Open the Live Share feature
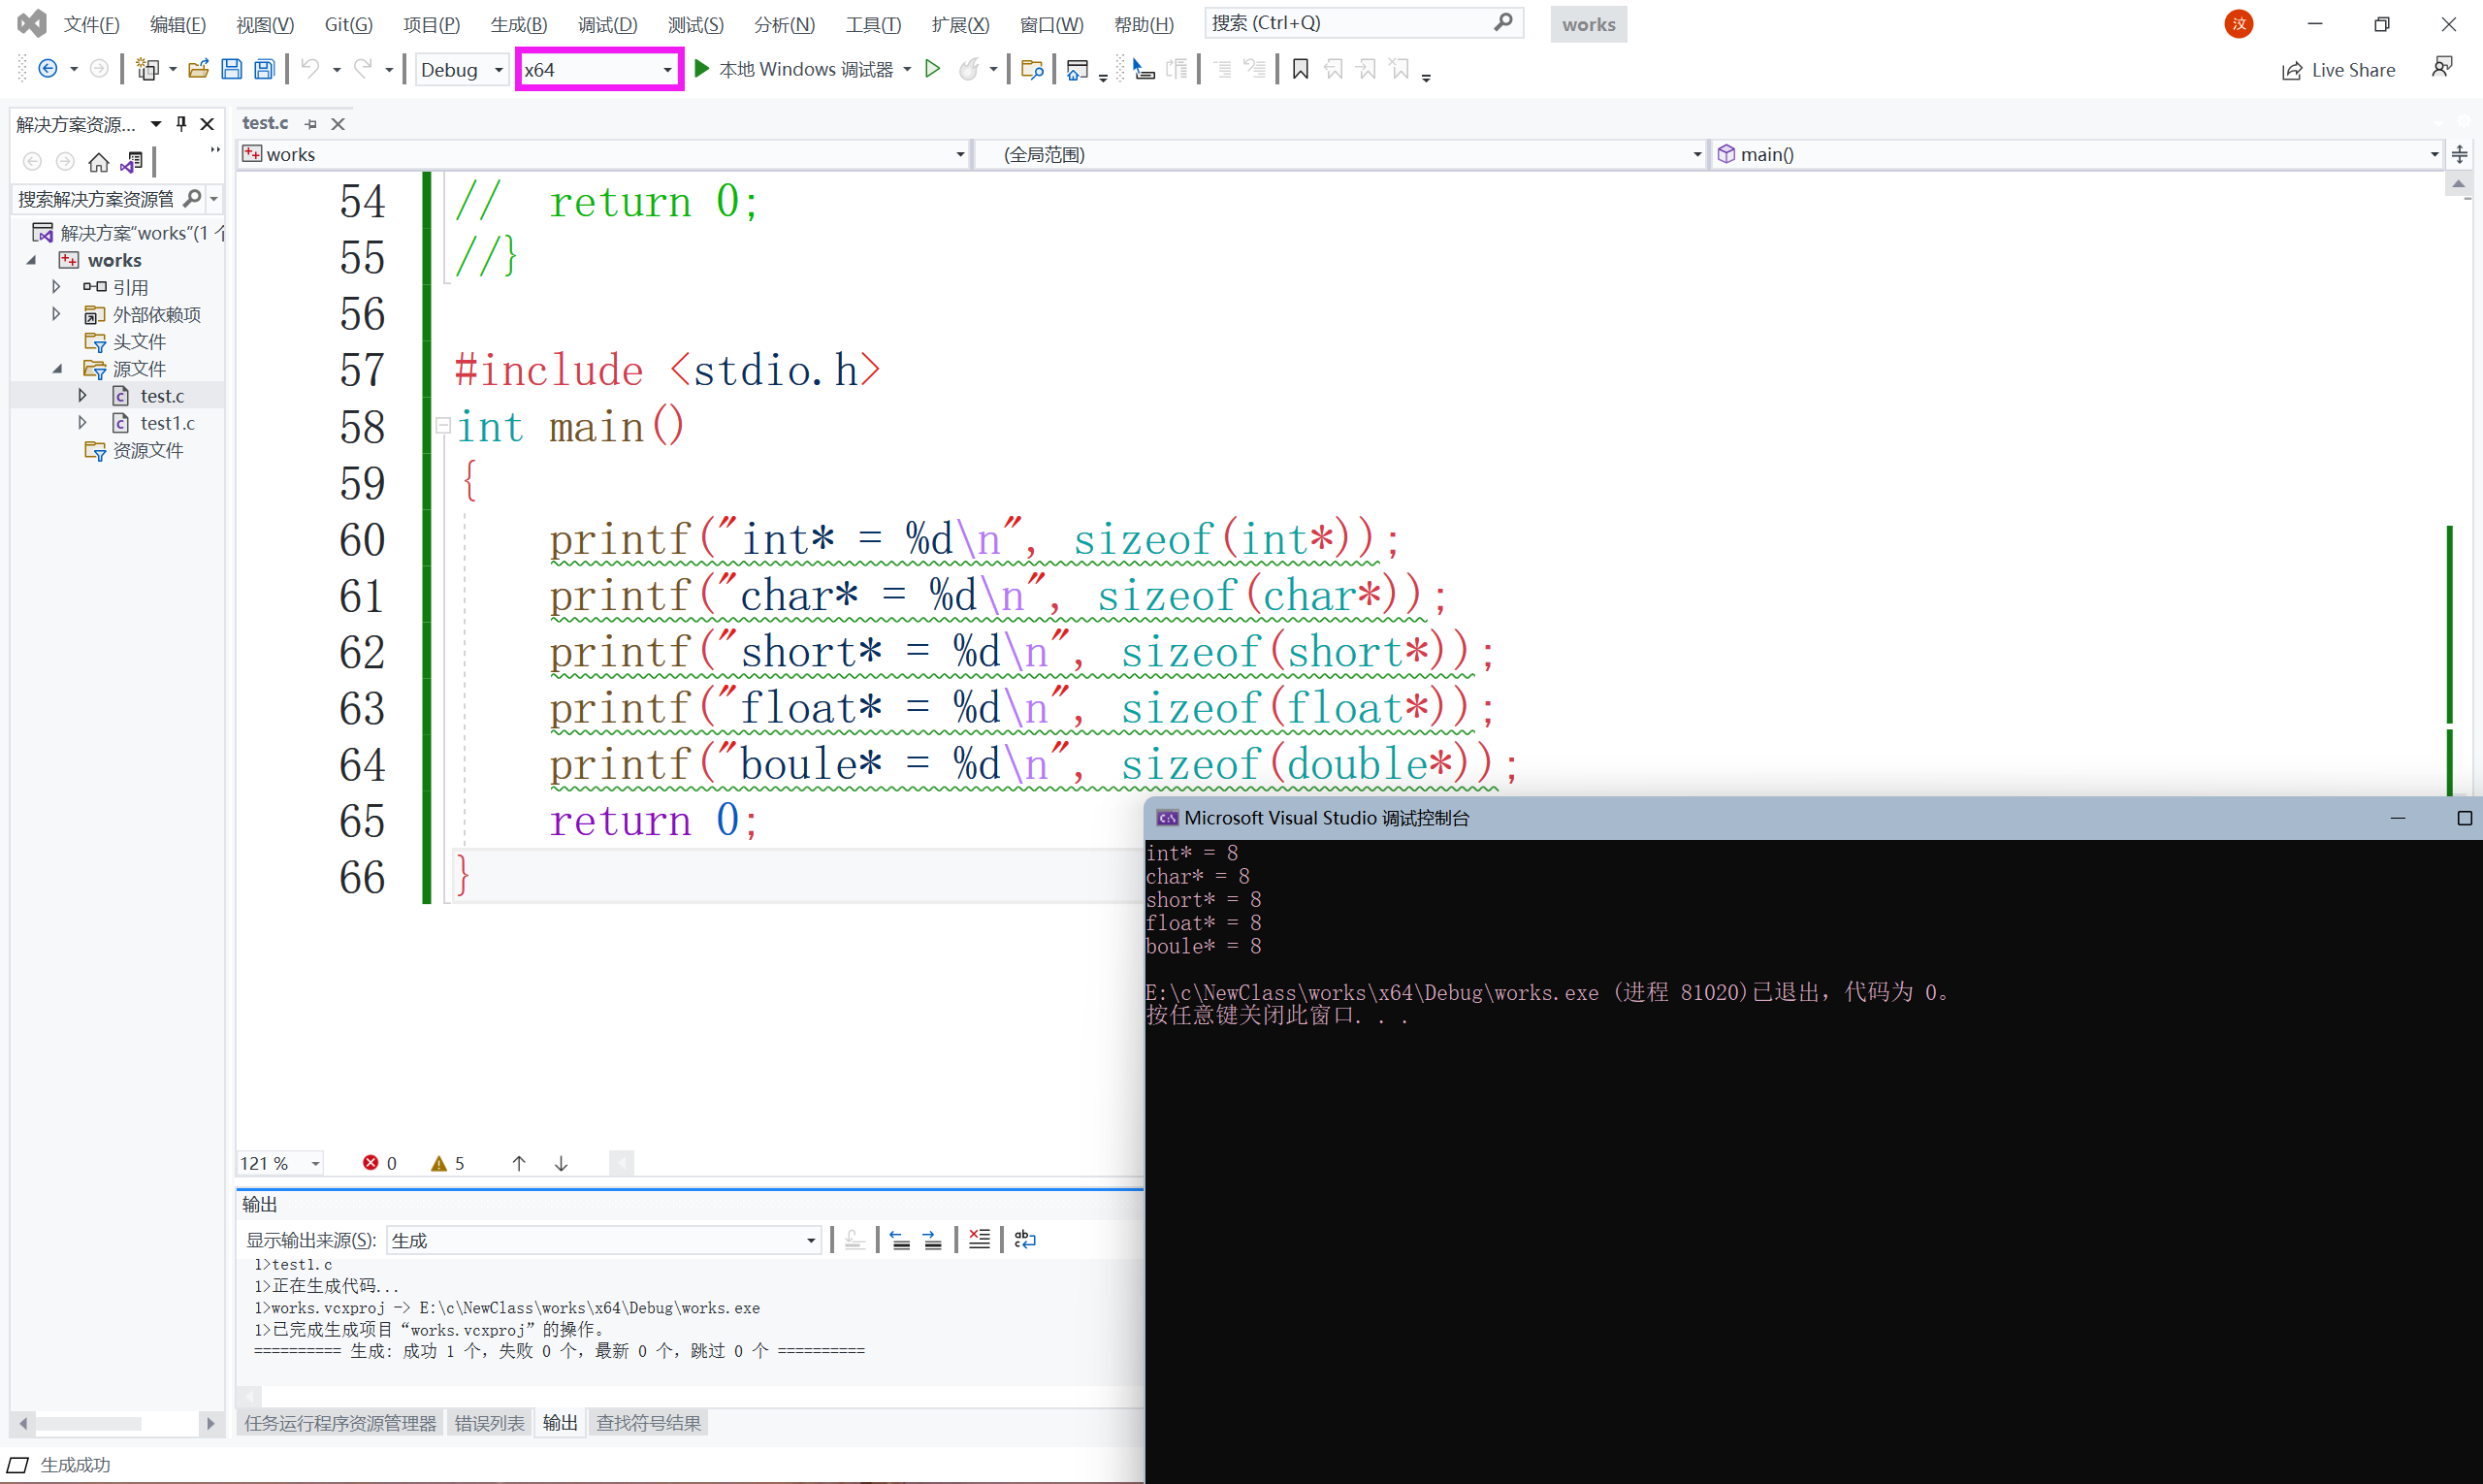The width and height of the screenshot is (2483, 1484). 2338,70
